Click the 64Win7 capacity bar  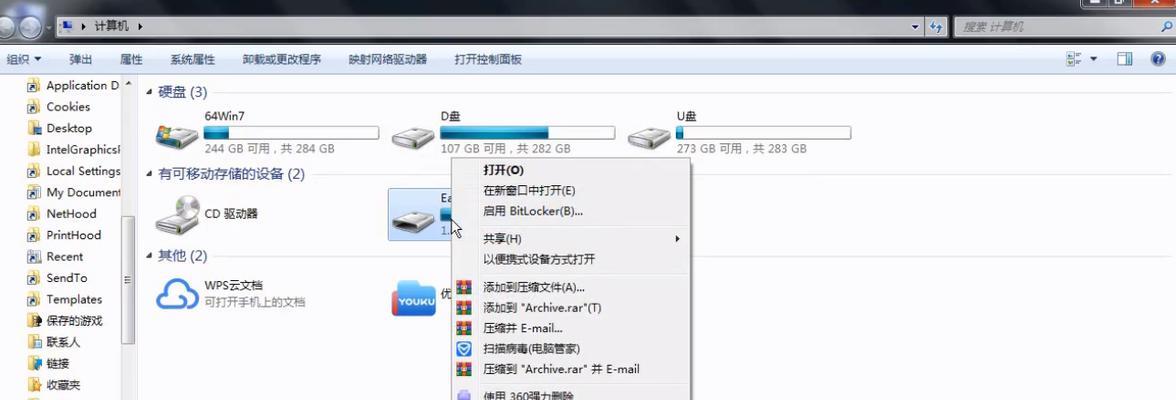(292, 133)
